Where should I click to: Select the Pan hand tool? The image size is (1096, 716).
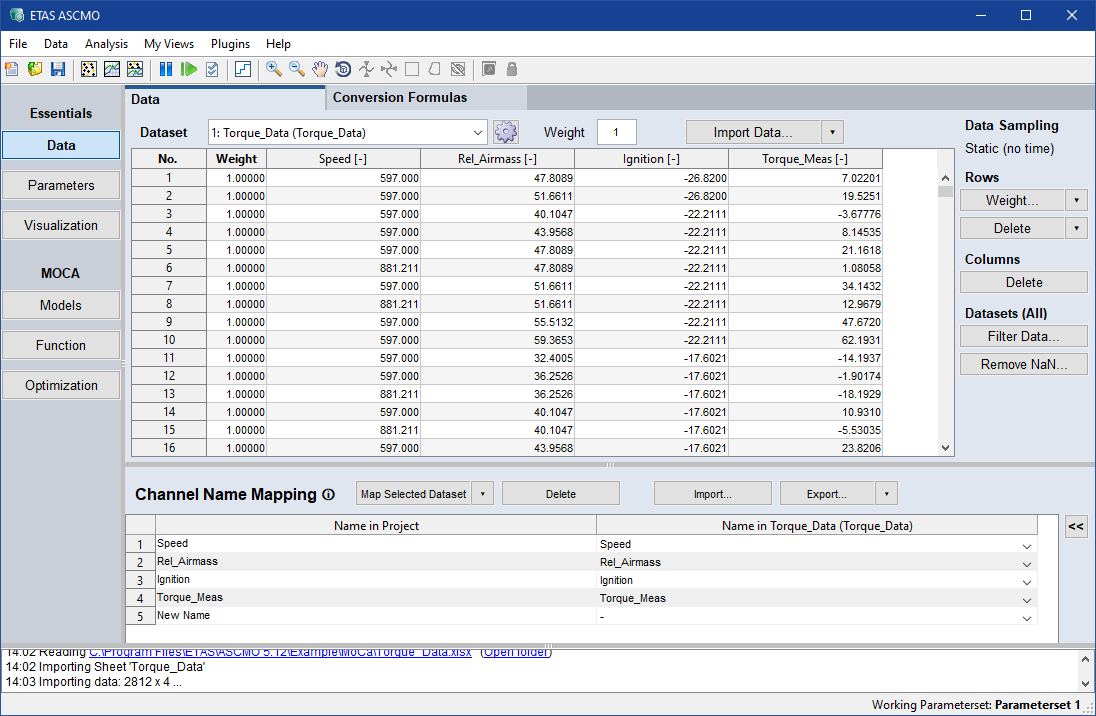point(320,69)
